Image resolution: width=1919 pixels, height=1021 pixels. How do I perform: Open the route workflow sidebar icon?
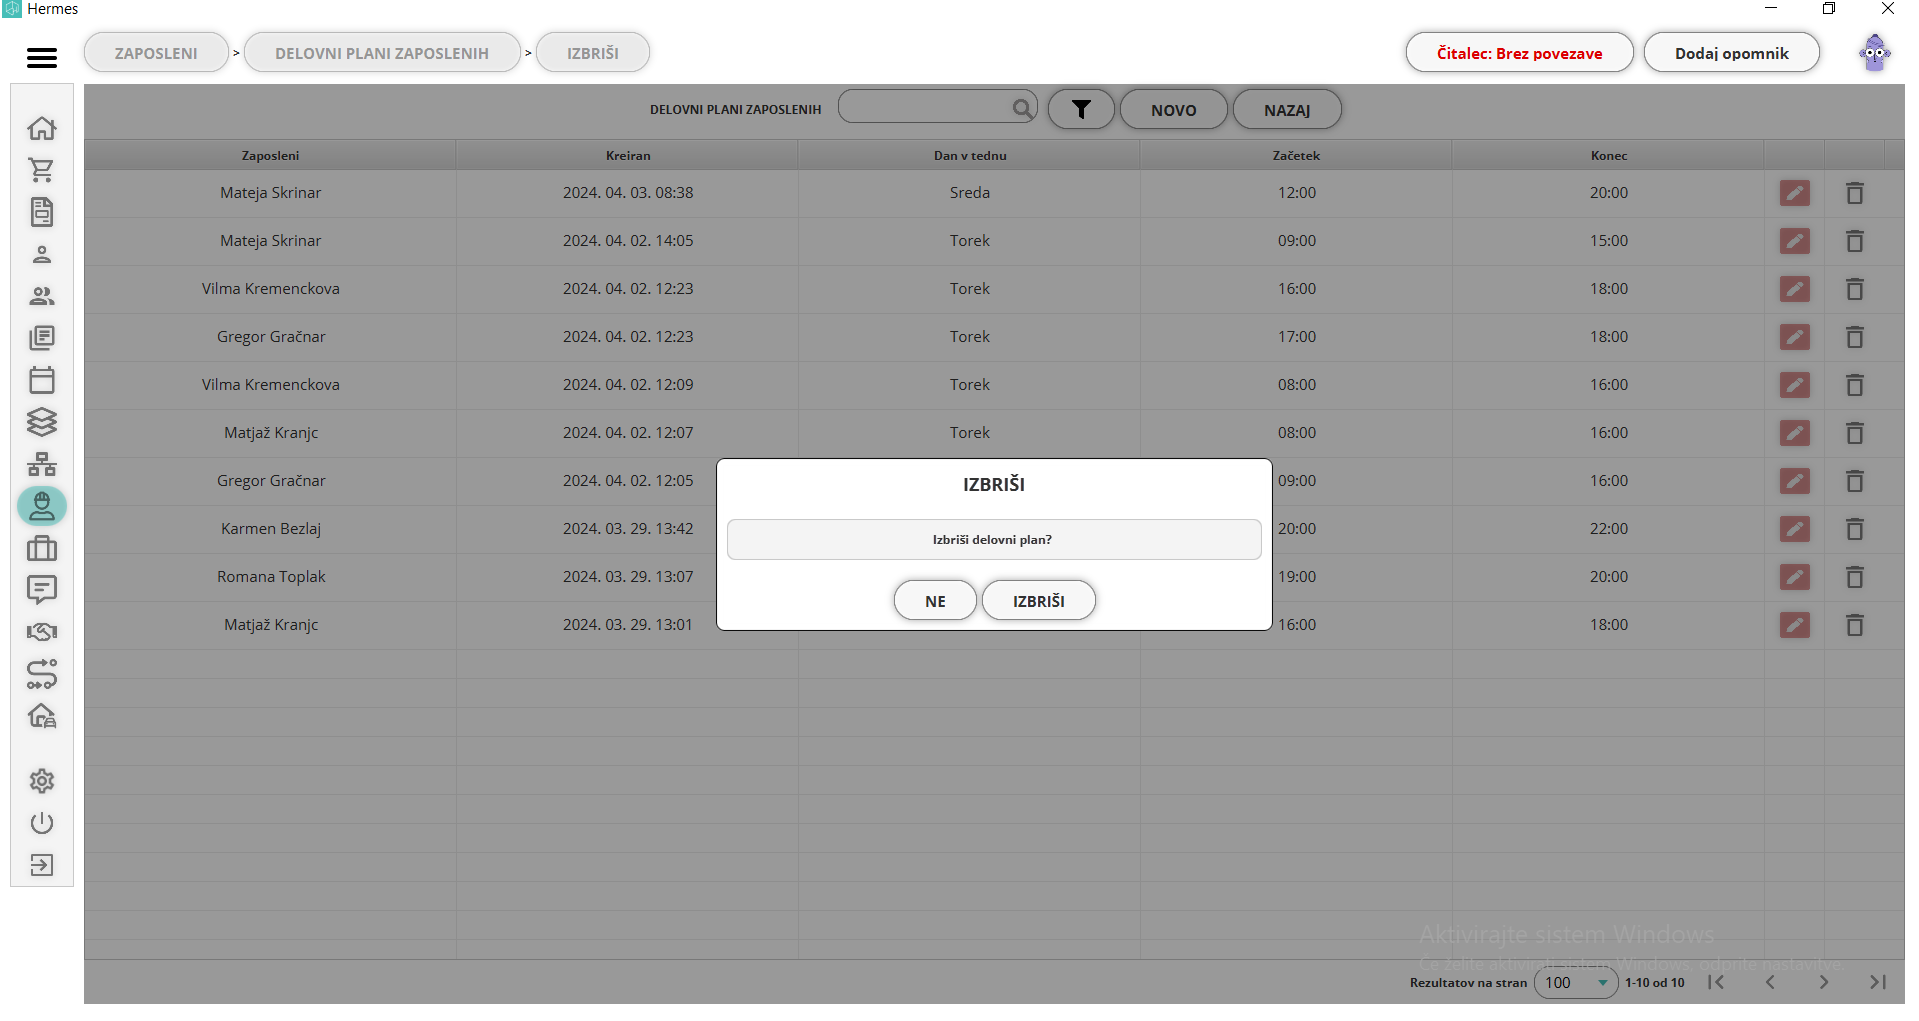(x=42, y=674)
